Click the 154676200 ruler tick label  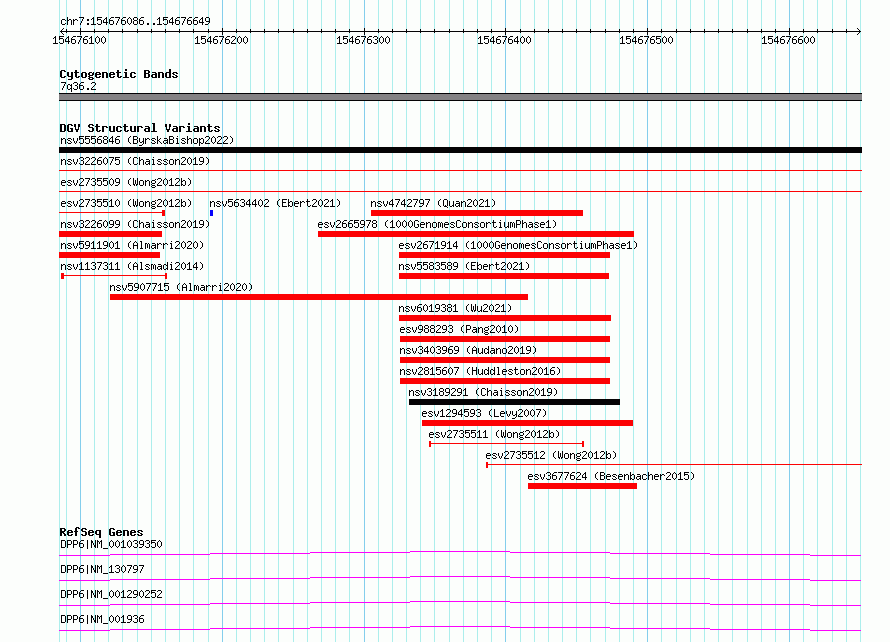point(221,40)
